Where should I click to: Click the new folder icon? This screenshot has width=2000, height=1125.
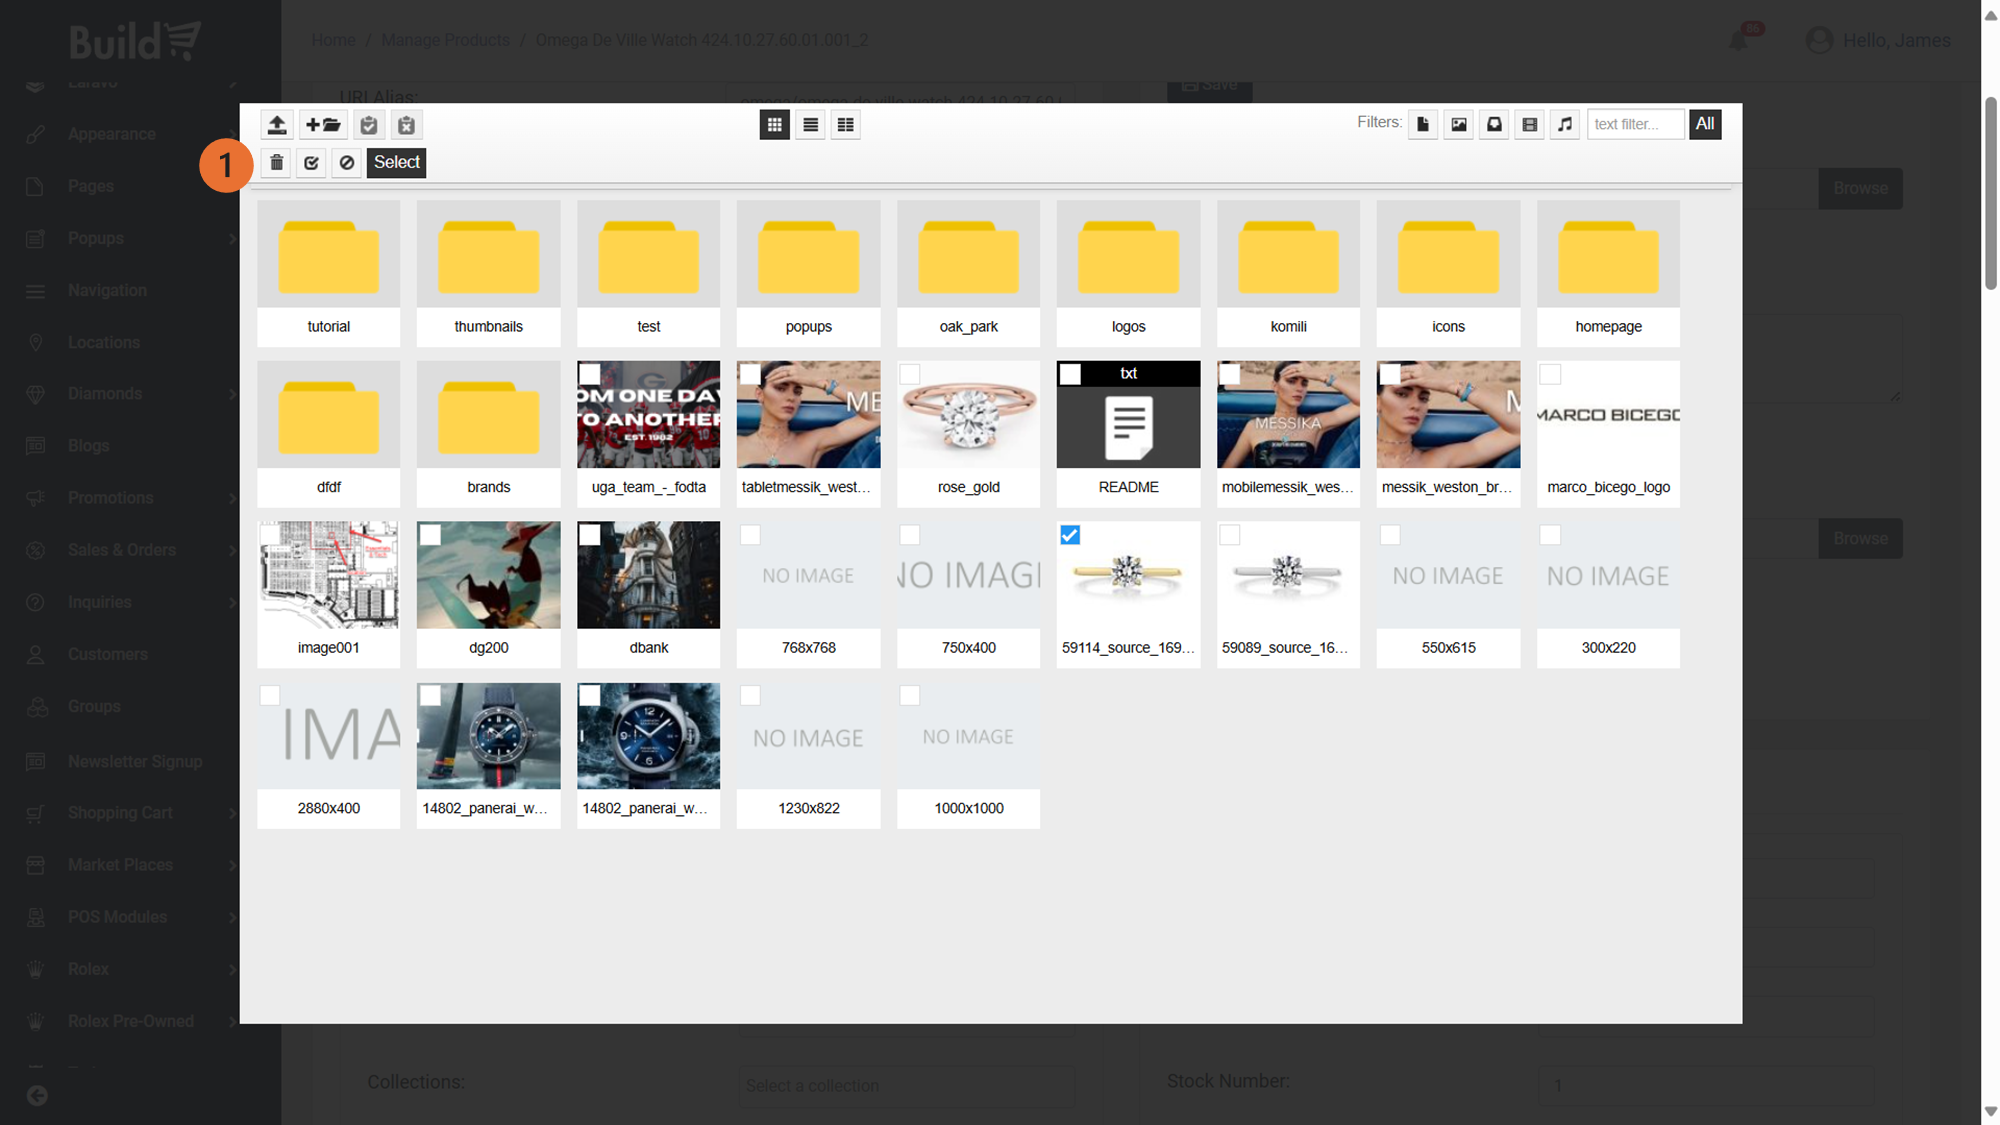tap(323, 125)
